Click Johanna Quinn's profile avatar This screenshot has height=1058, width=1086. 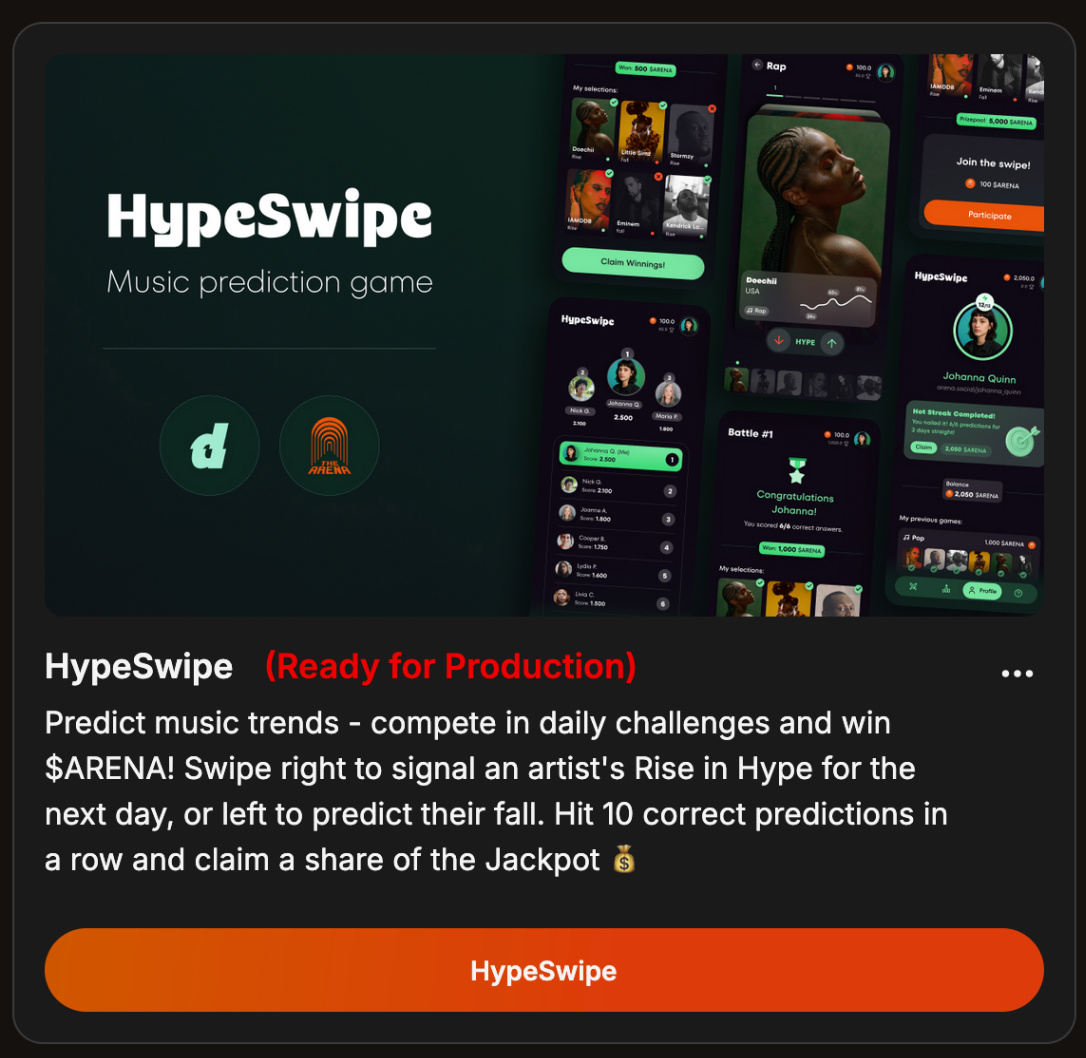click(983, 331)
